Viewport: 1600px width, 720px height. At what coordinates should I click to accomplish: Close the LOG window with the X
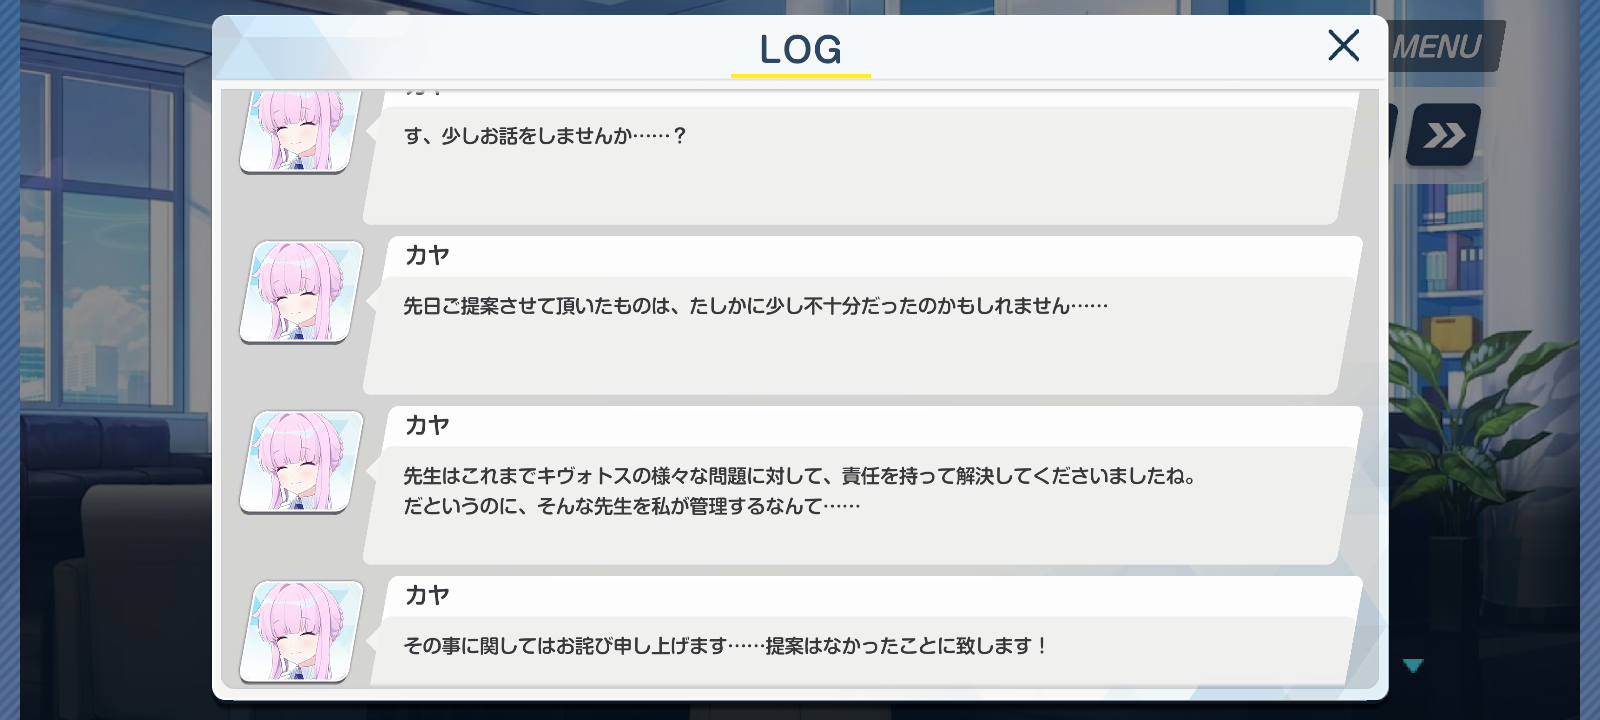pyautogui.click(x=1343, y=45)
